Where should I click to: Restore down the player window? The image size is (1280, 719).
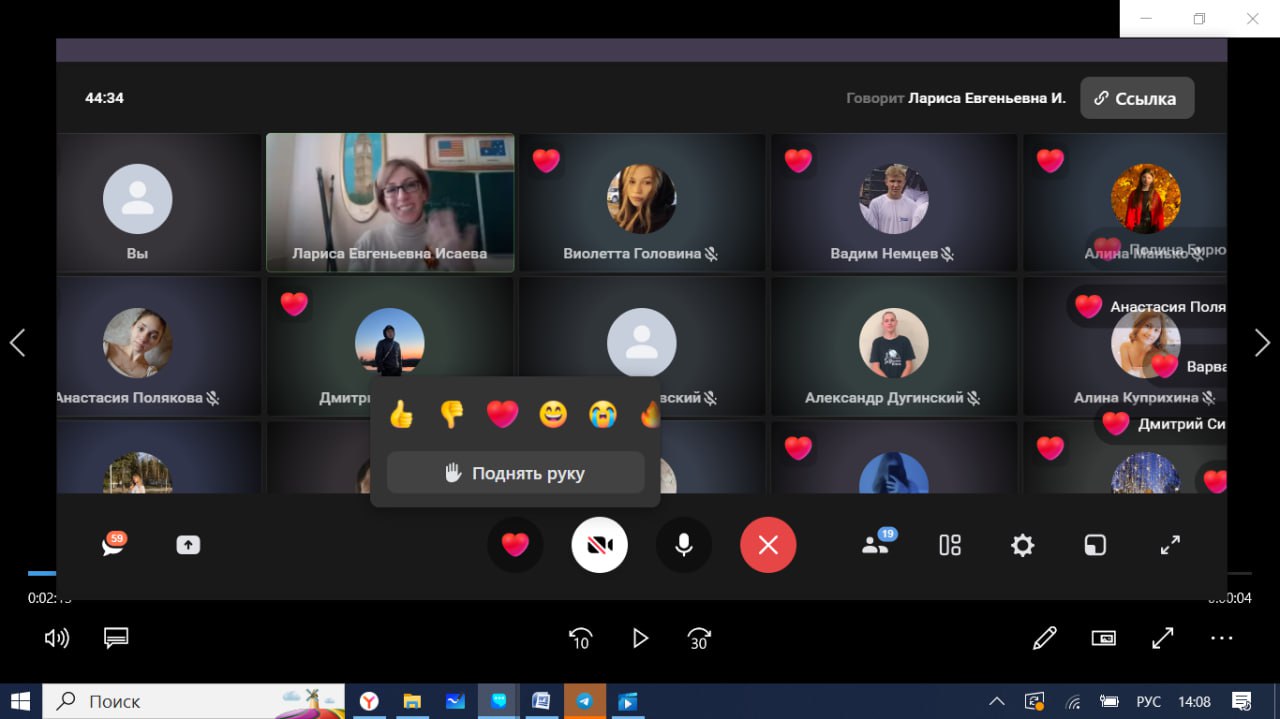[1199, 19]
